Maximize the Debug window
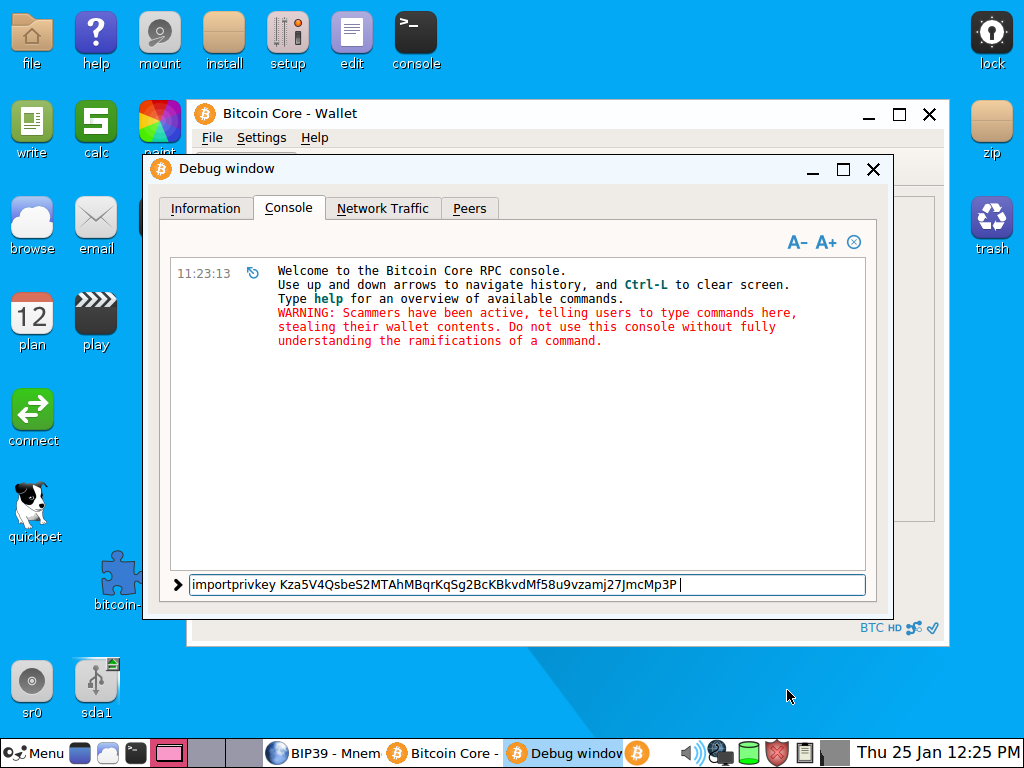 coord(843,170)
